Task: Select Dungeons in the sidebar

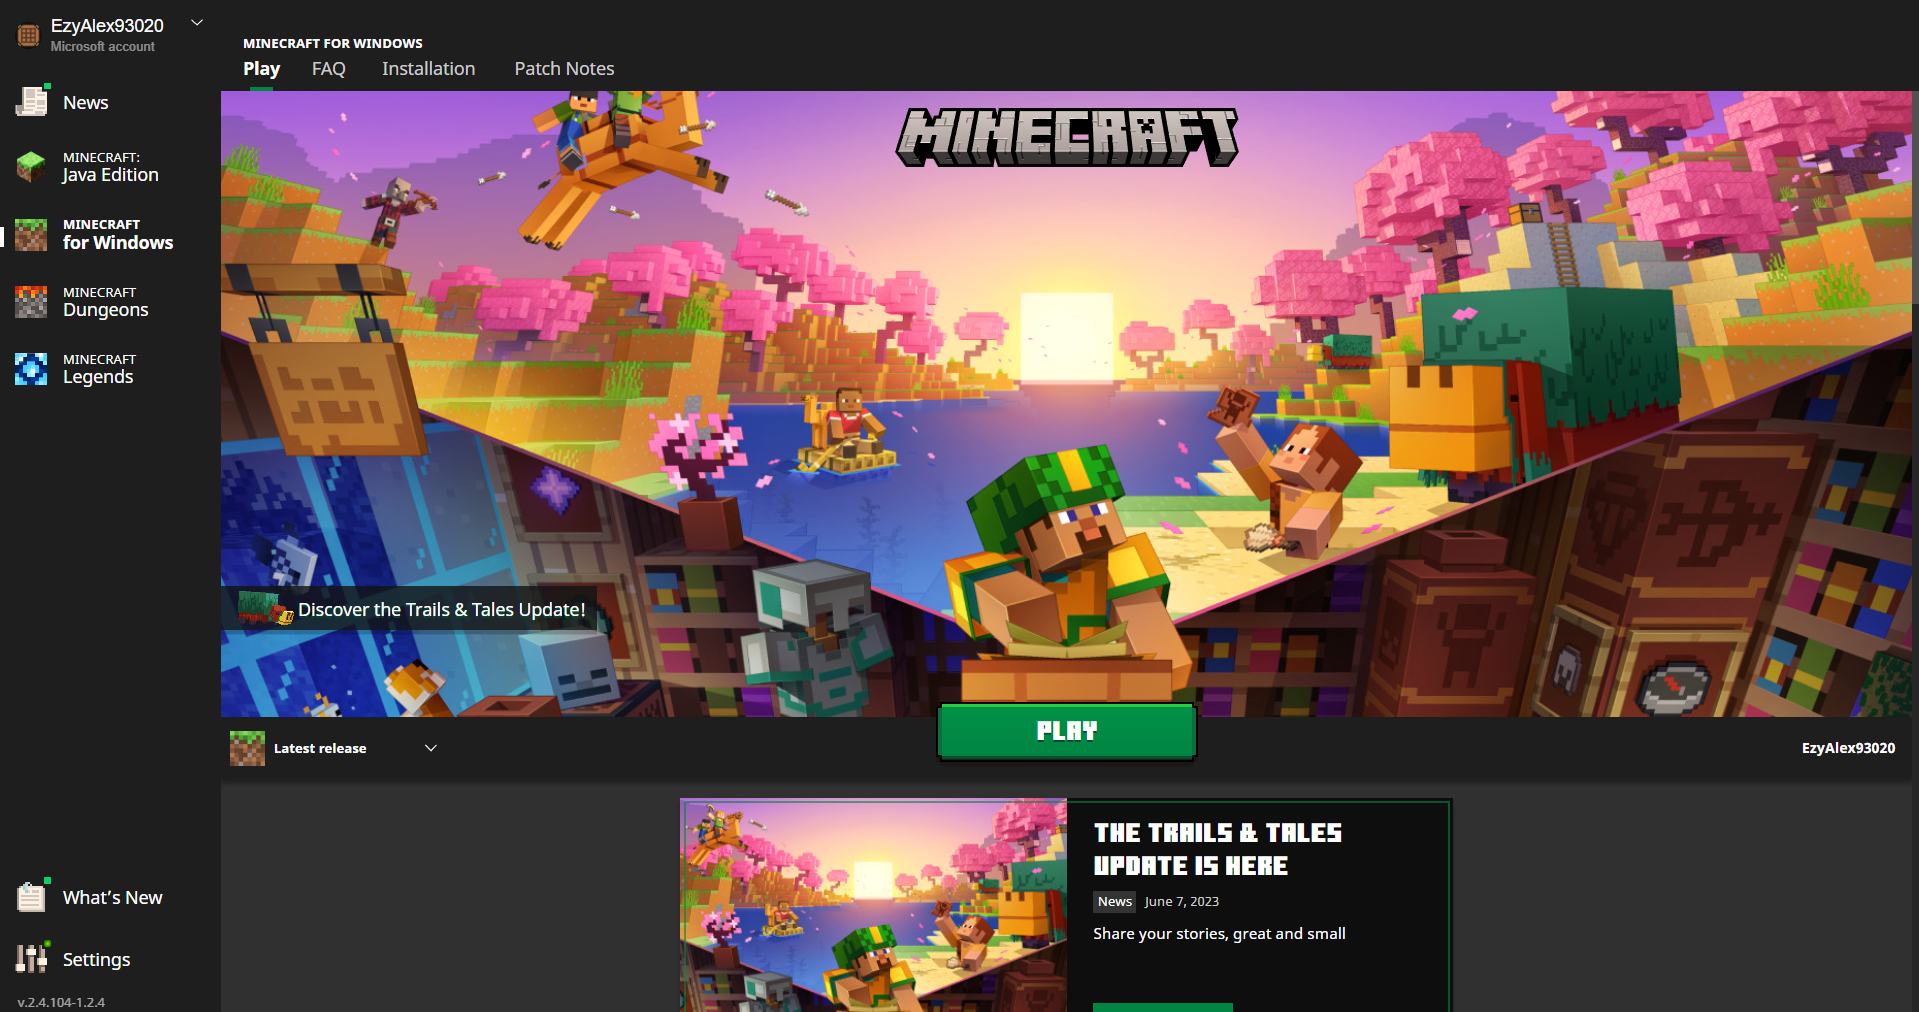Action: (x=105, y=302)
